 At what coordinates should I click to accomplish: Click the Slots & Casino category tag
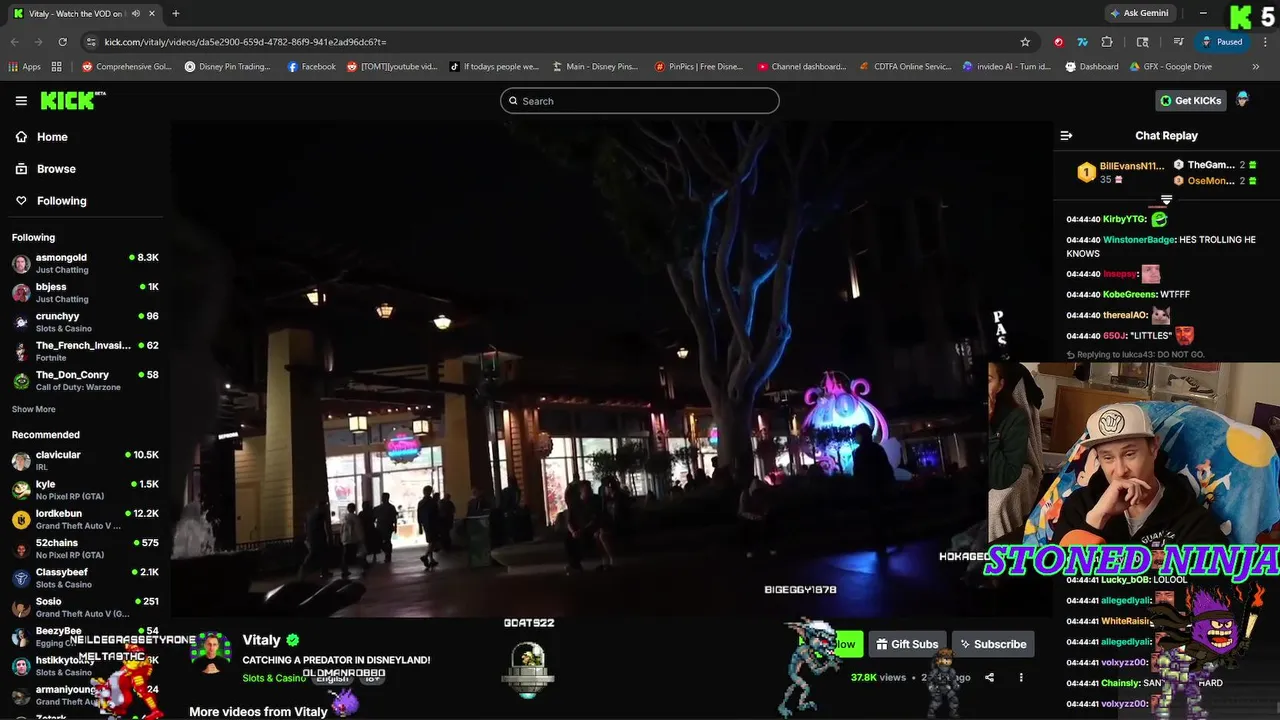click(273, 678)
